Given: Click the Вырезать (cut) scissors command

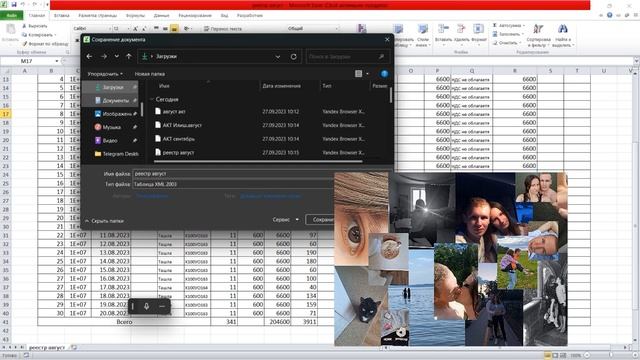Looking at the screenshot, I should pyautogui.click(x=35, y=26).
